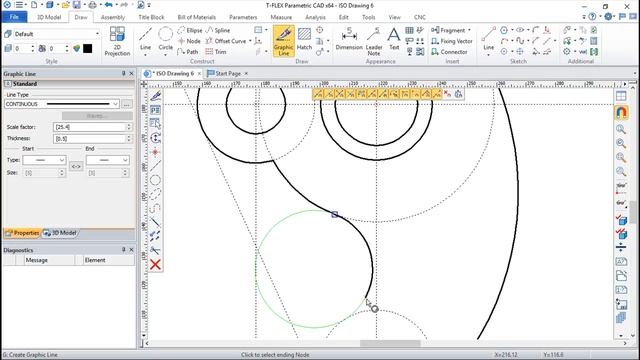640x360 pixels.
Task: Select the Node tool
Action: 189,41
